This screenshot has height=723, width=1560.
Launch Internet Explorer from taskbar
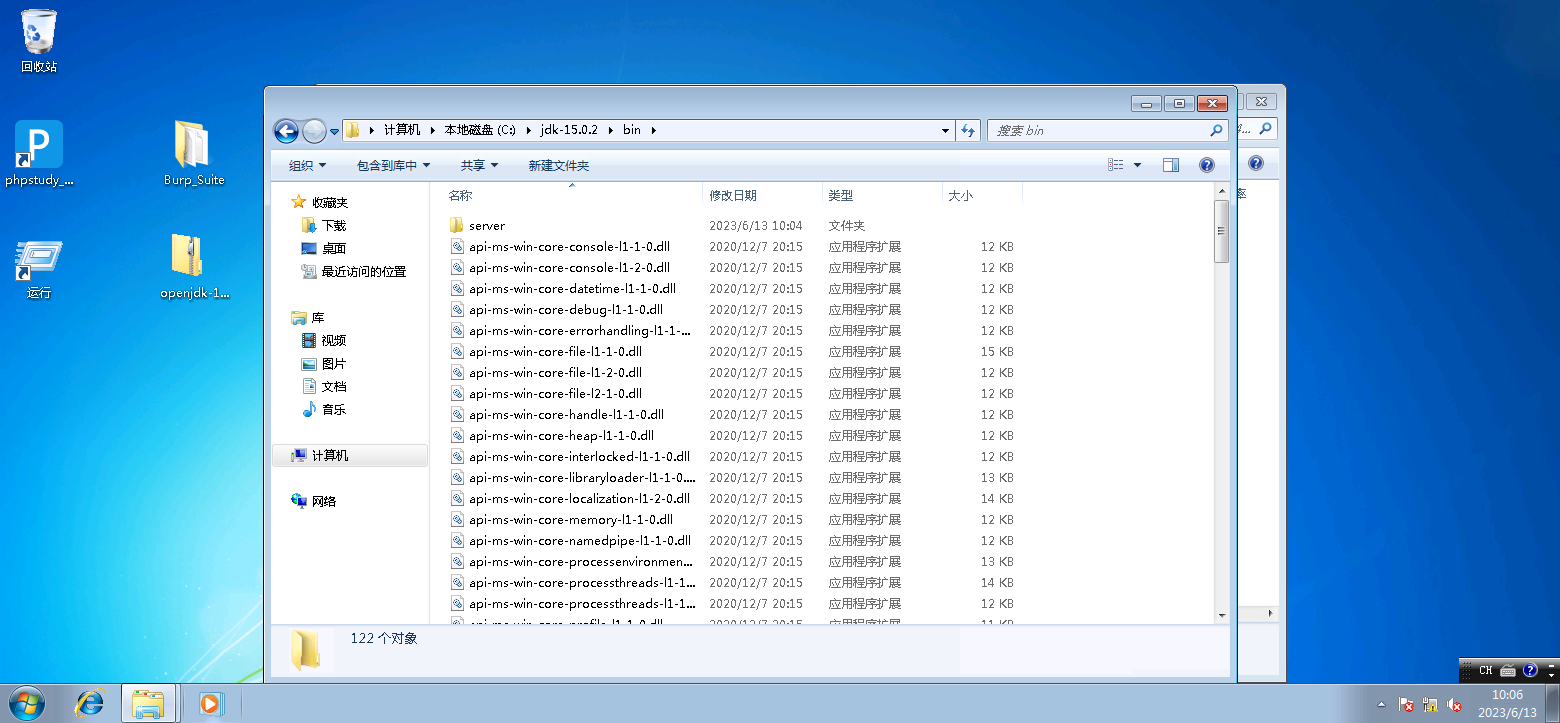(90, 703)
